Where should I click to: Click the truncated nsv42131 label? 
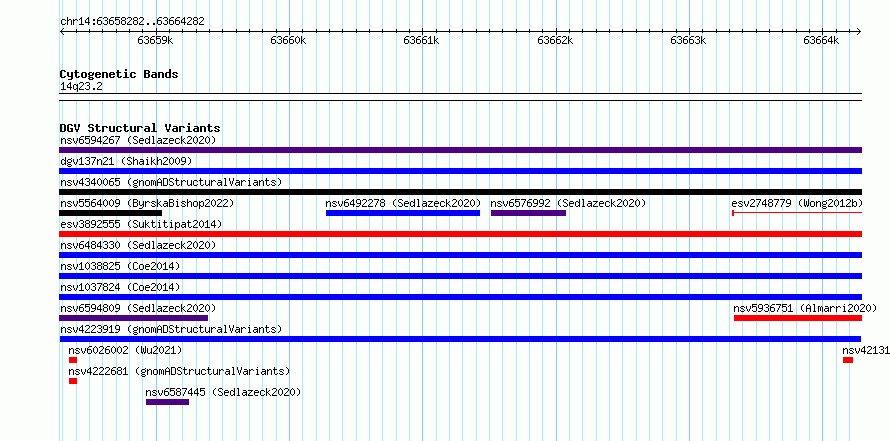866,350
